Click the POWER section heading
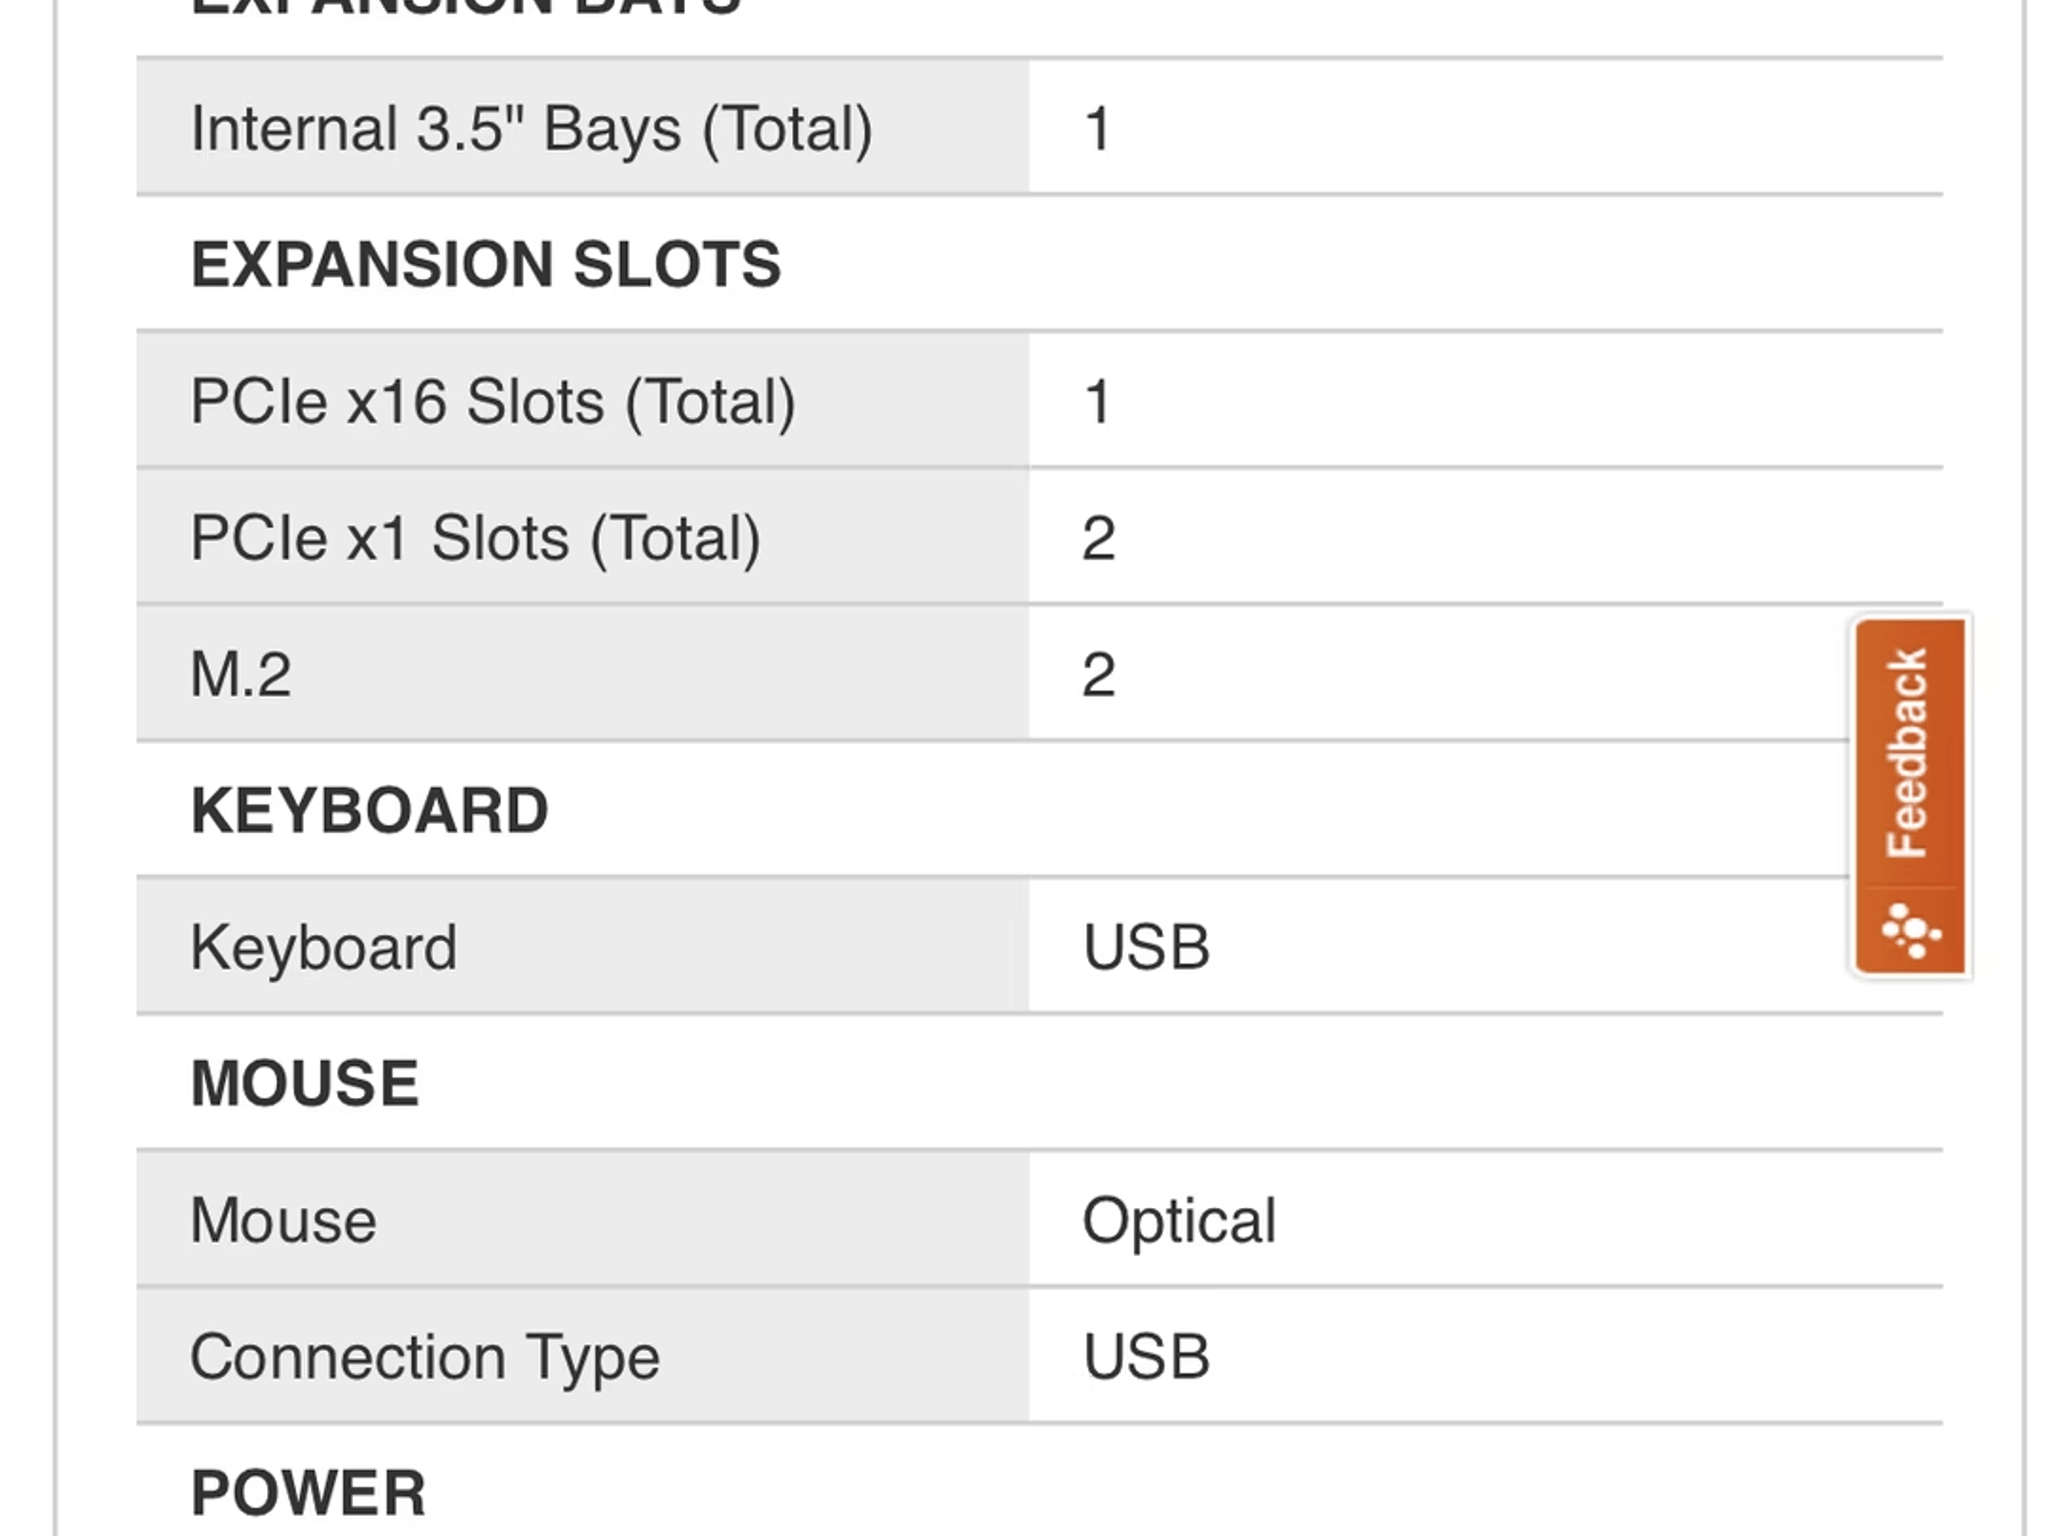The image size is (2048, 1536). 308,1492
